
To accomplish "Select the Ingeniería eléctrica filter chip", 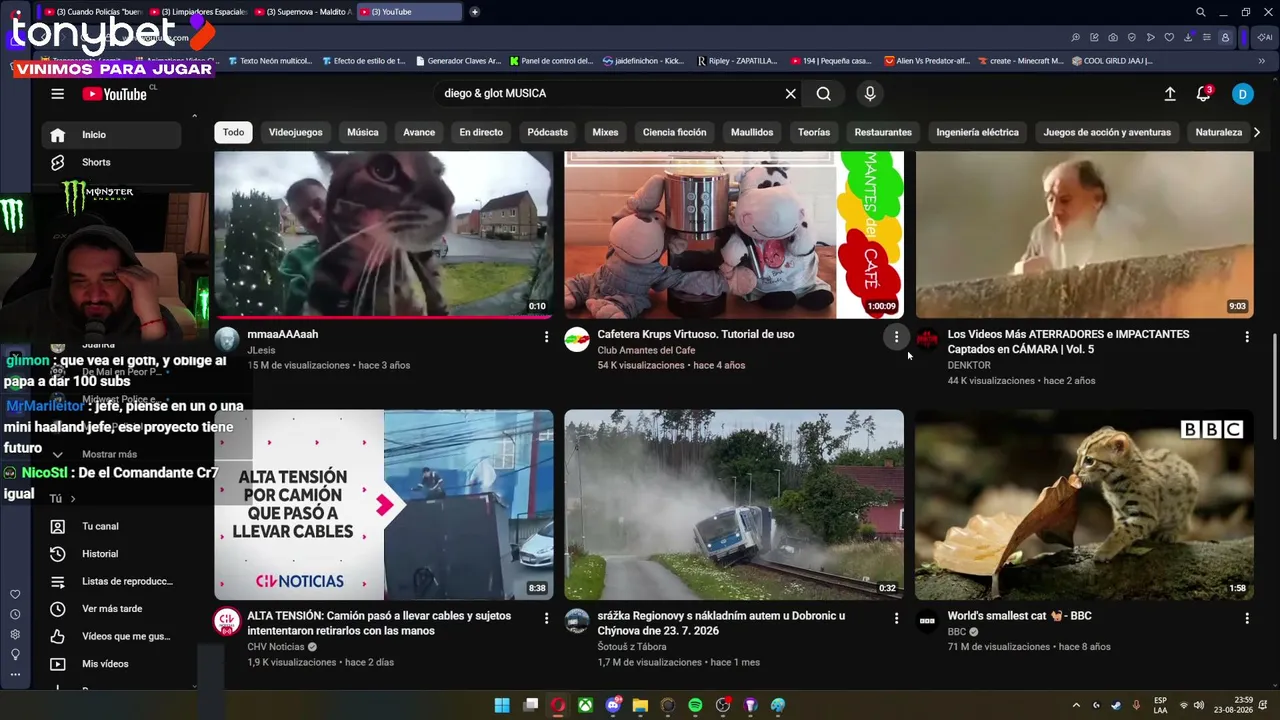I will tap(977, 132).
